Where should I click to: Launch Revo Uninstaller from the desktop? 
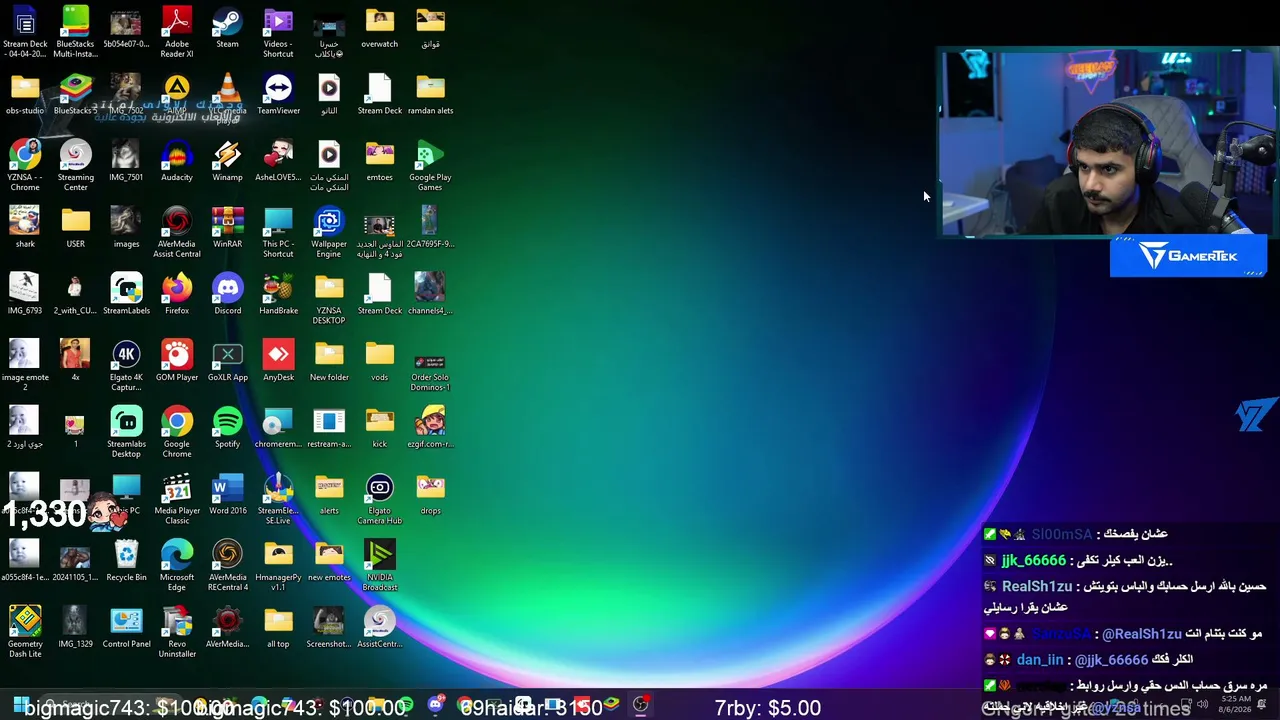tap(177, 632)
